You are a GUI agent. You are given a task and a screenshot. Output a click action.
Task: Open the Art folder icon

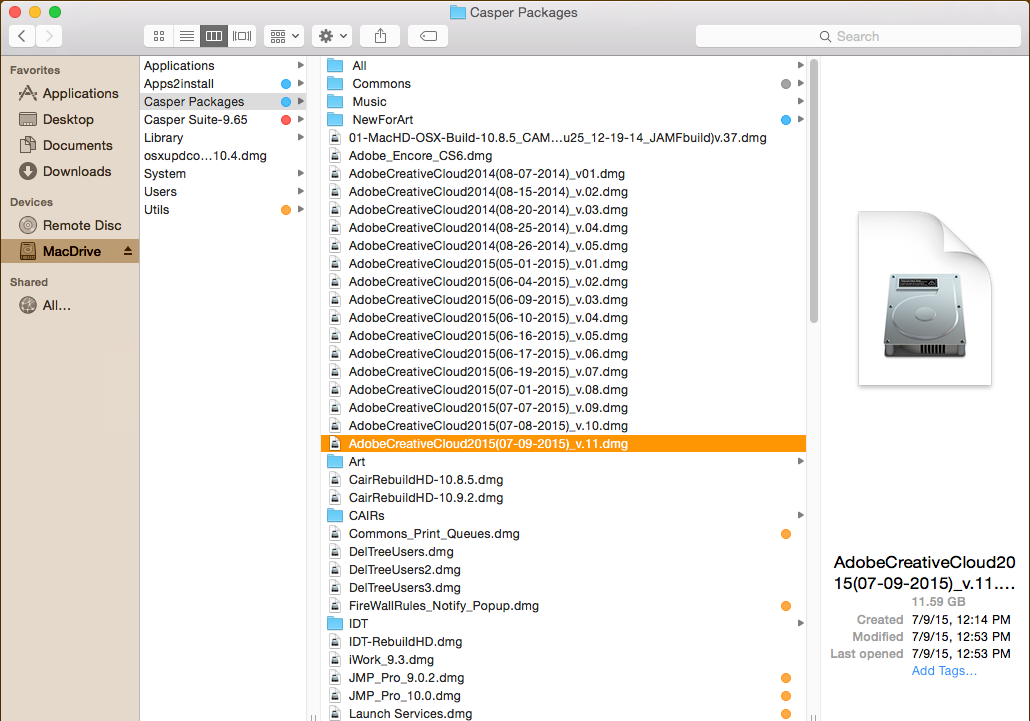click(x=335, y=461)
